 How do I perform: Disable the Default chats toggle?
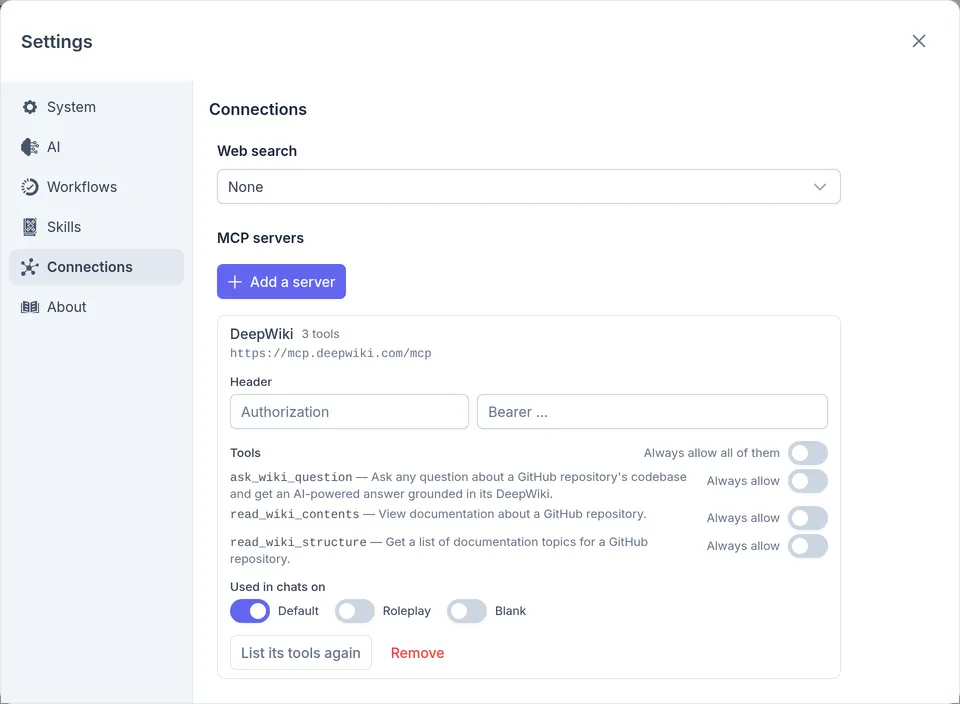(x=250, y=611)
